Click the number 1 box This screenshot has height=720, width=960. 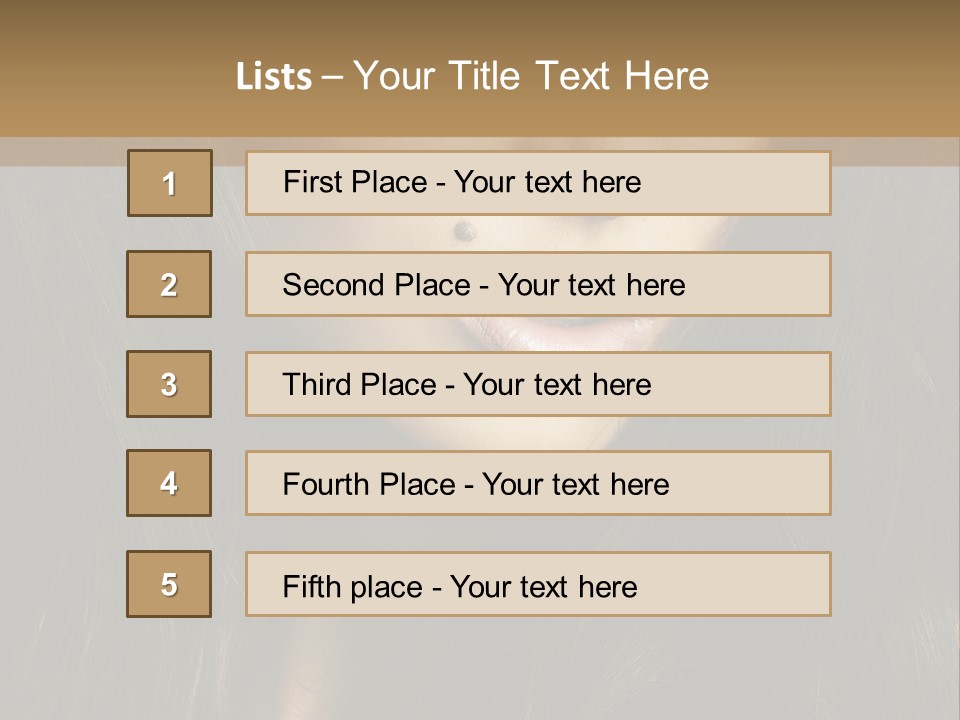click(x=170, y=183)
